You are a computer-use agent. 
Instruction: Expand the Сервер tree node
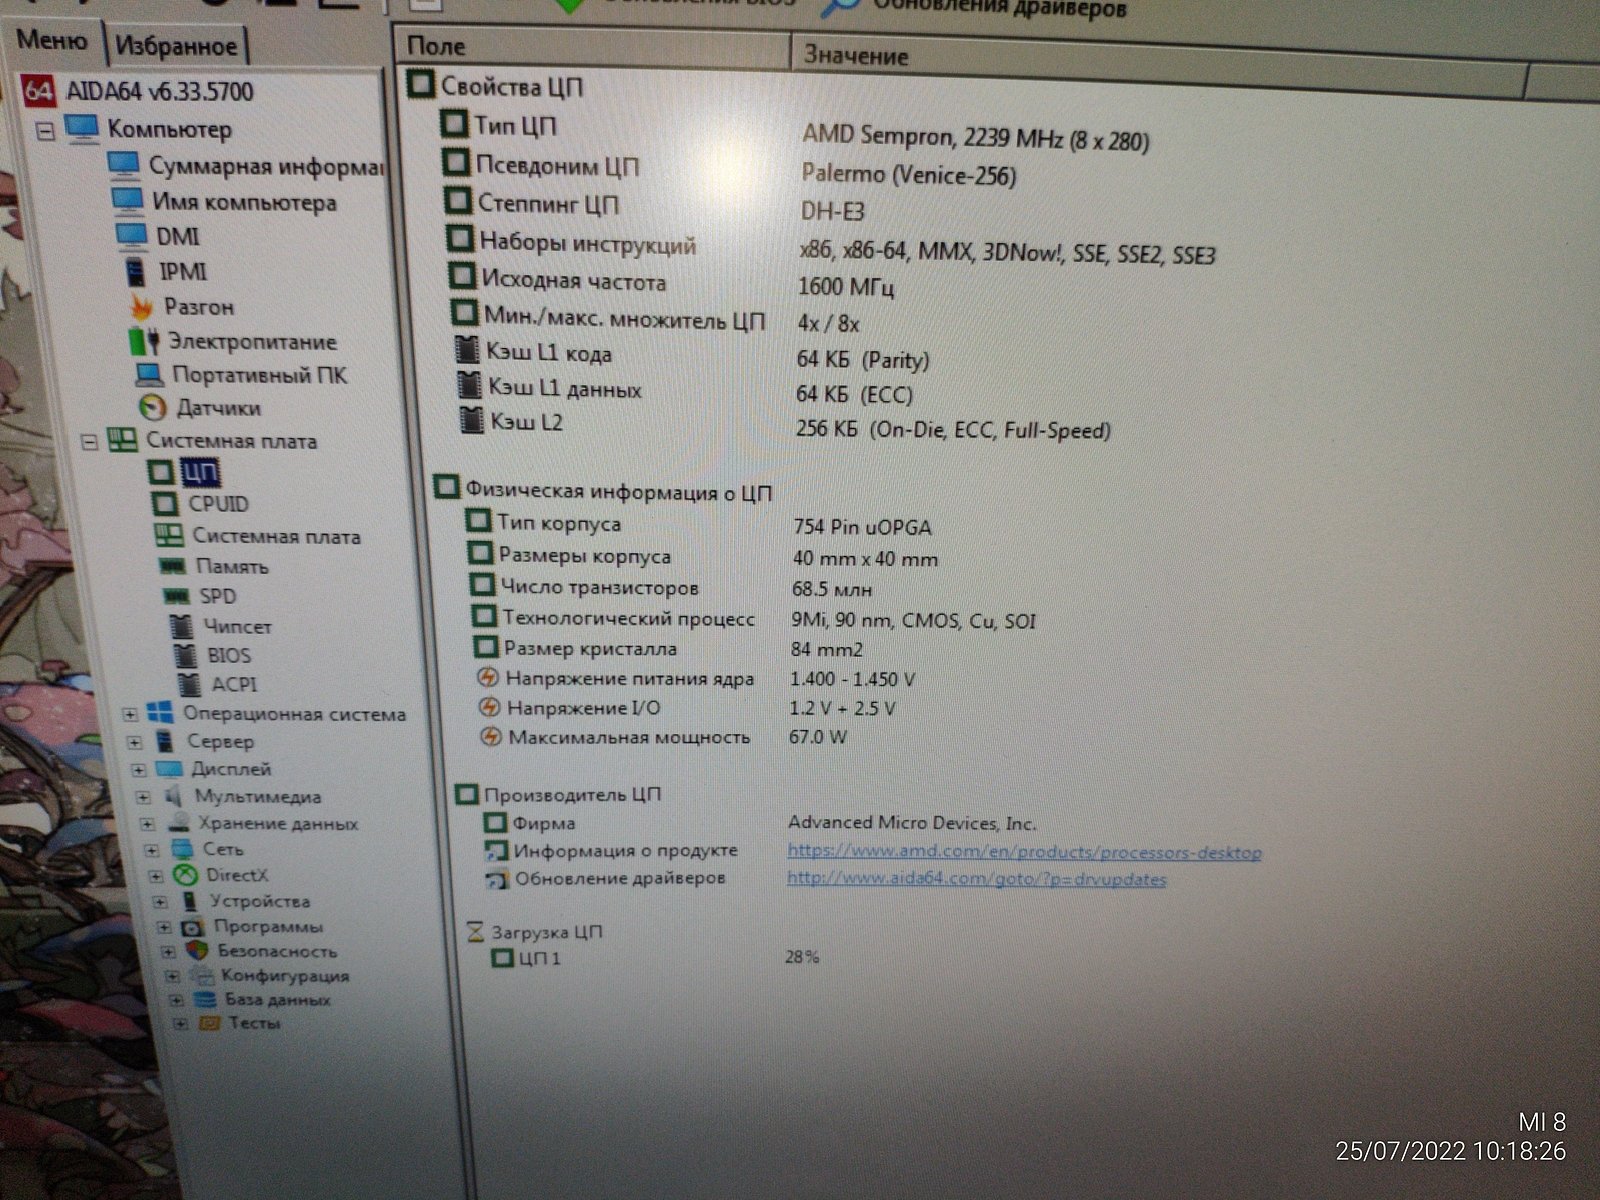(x=134, y=742)
